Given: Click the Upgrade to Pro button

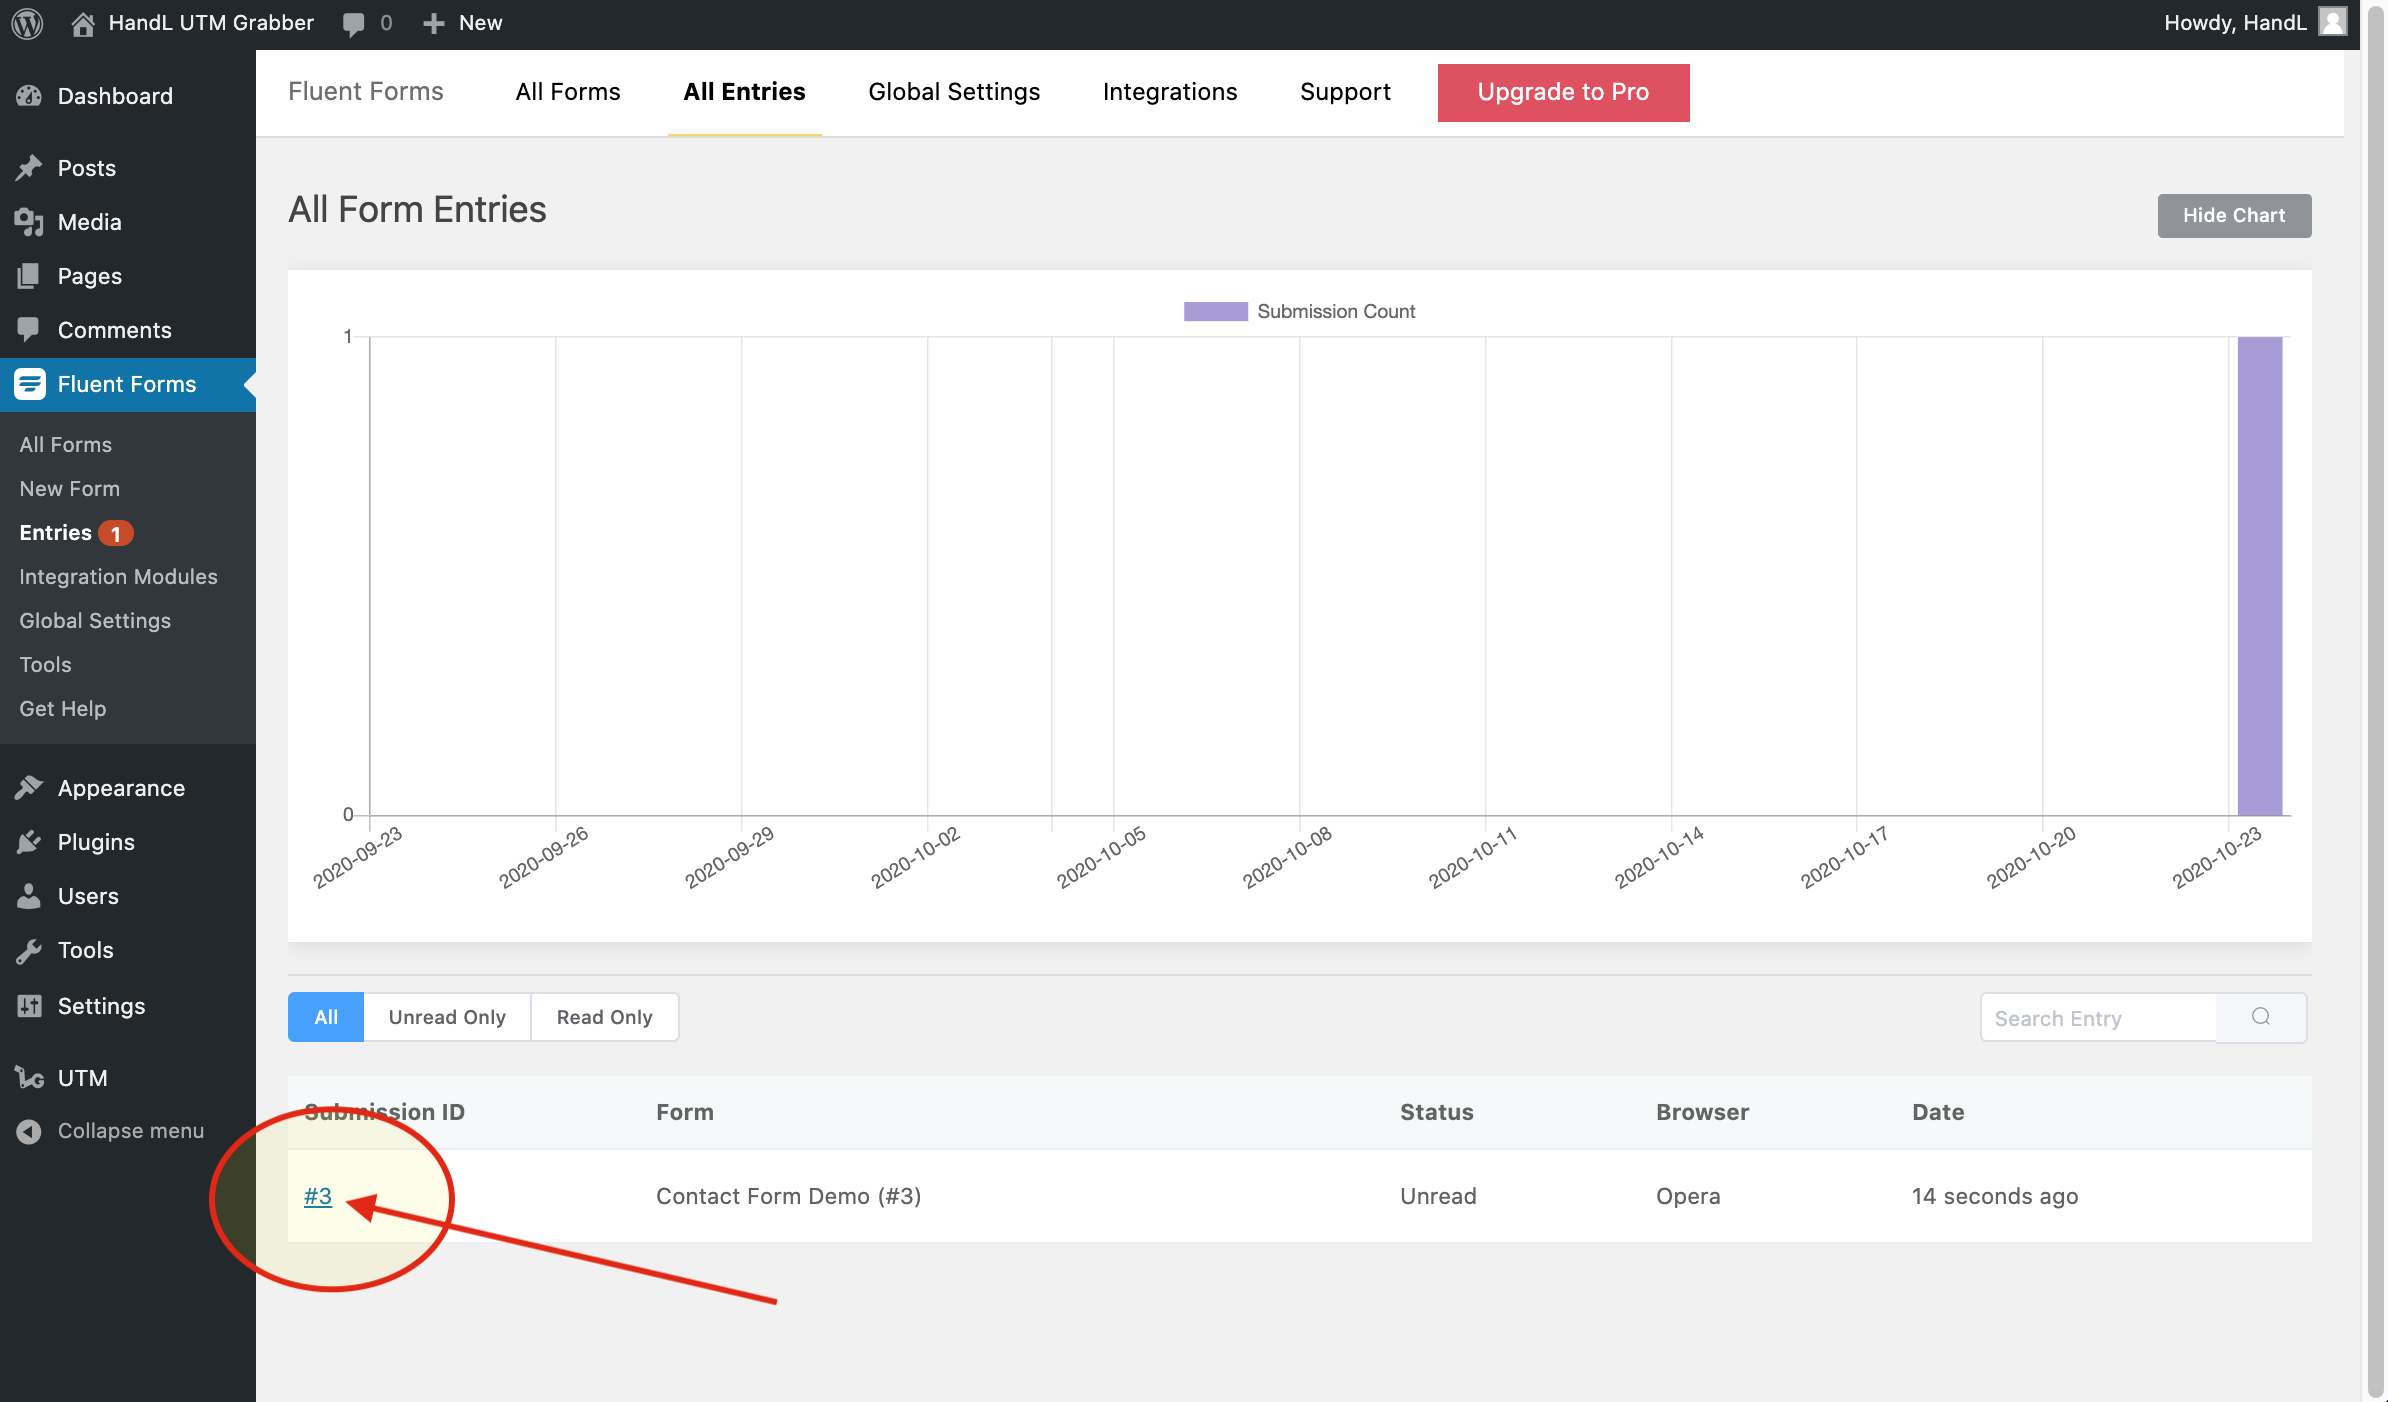Looking at the screenshot, I should pos(1563,92).
